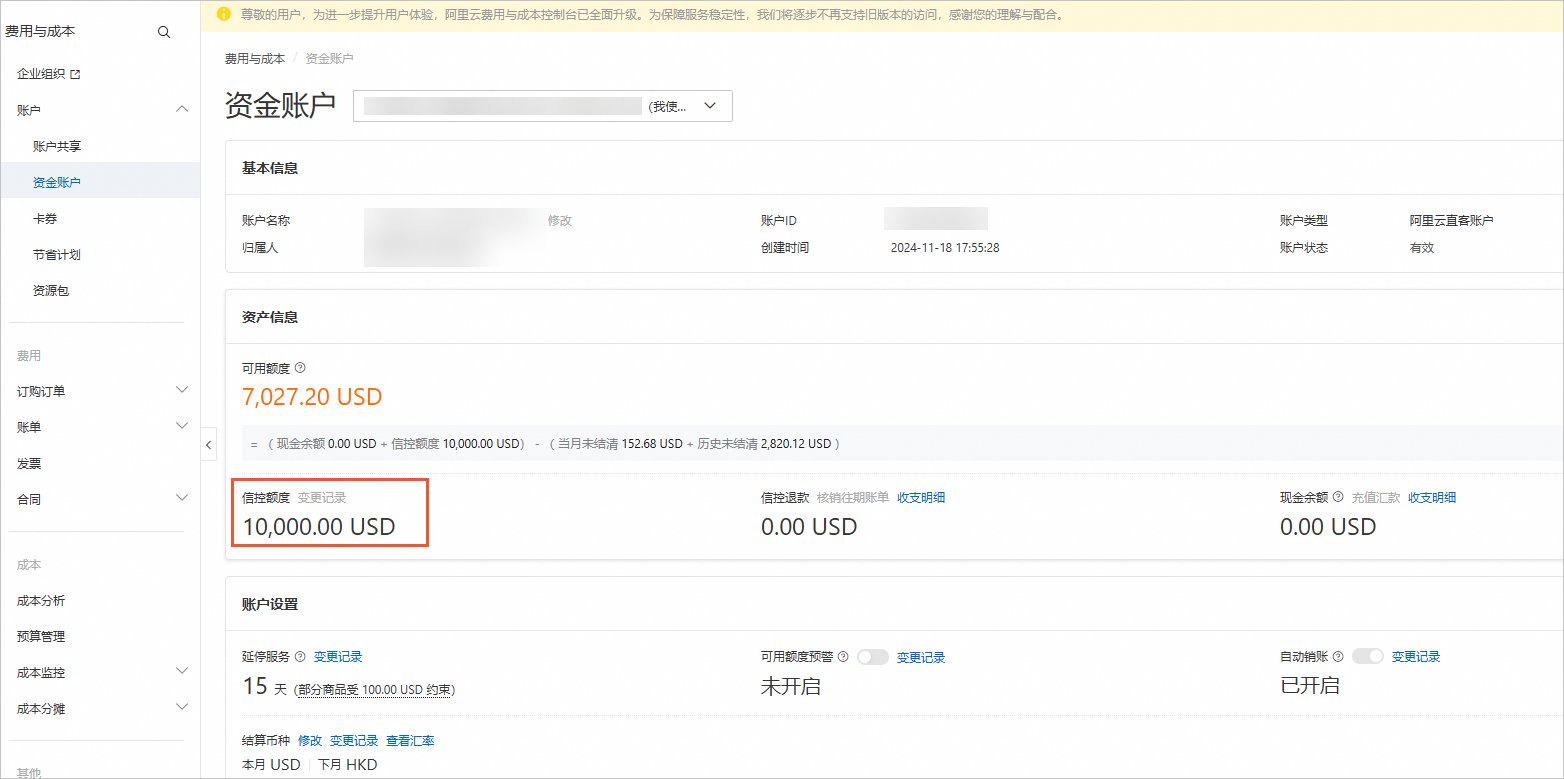This screenshot has height=779, width=1564.
Task: Open 变更记录 beside 自动销账 switch
Action: (x=1416, y=657)
